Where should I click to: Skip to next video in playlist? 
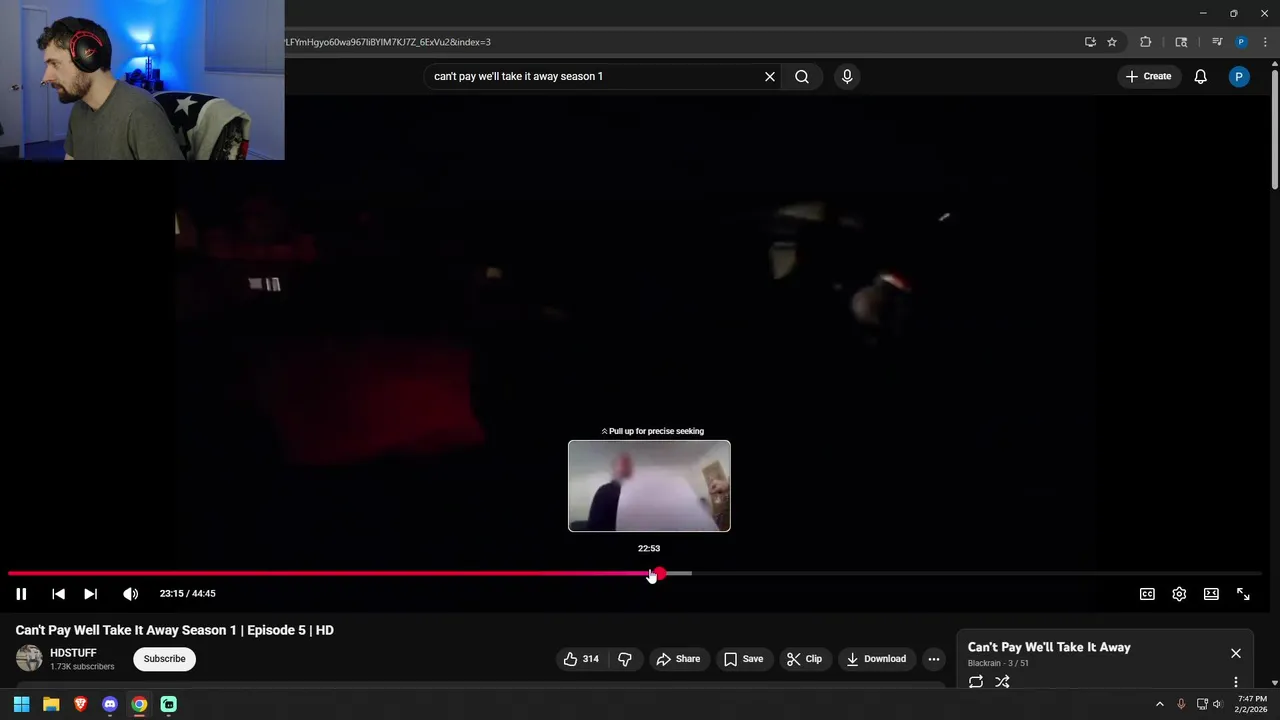[x=90, y=594]
